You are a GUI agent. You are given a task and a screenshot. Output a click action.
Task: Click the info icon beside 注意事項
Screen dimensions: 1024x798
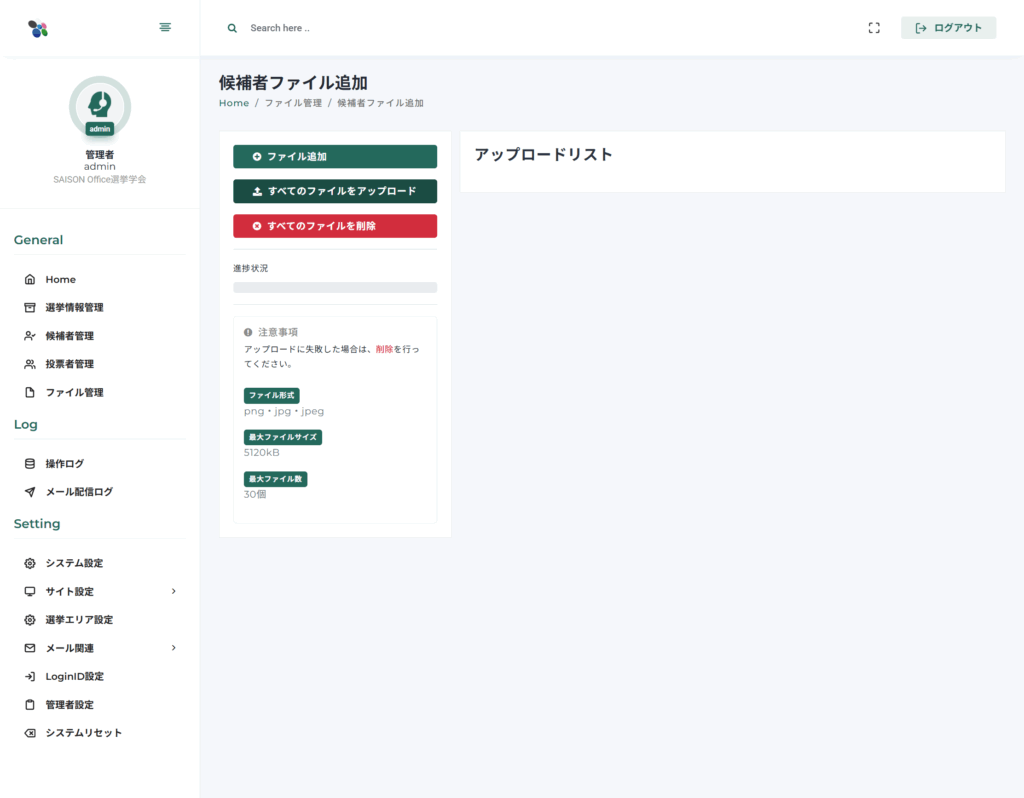(x=248, y=332)
